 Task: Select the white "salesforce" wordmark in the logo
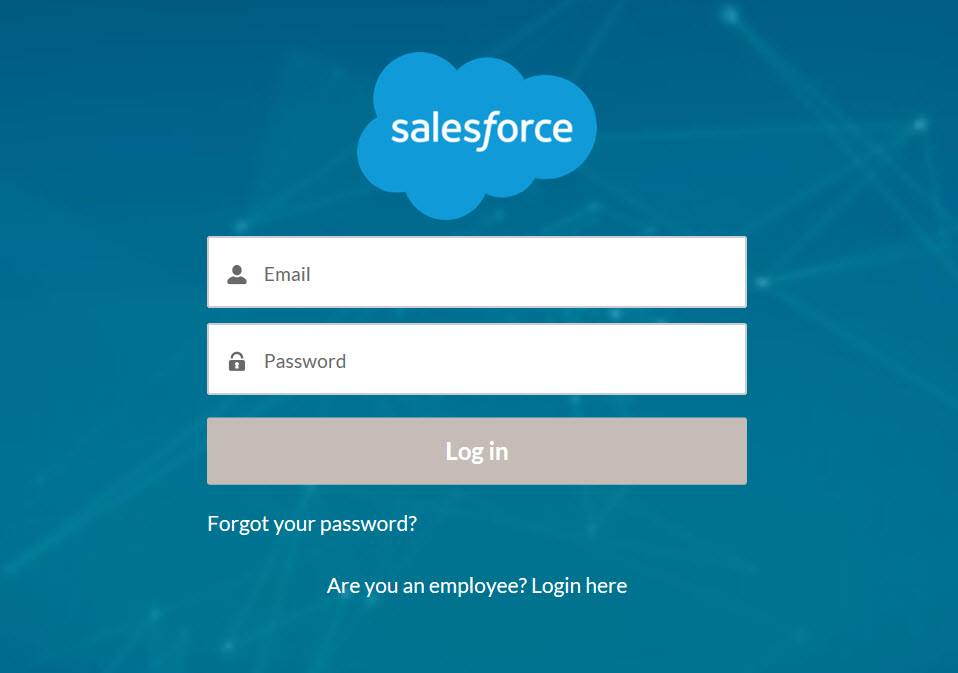(481, 130)
